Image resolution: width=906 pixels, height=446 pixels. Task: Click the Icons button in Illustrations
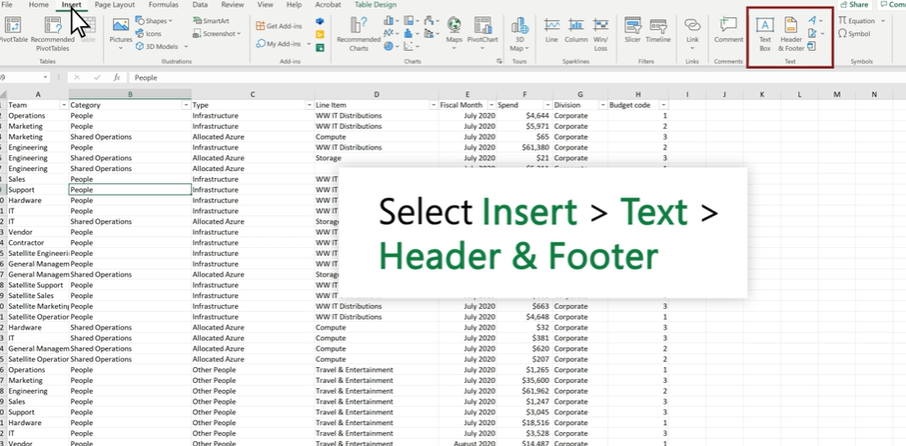[148, 34]
